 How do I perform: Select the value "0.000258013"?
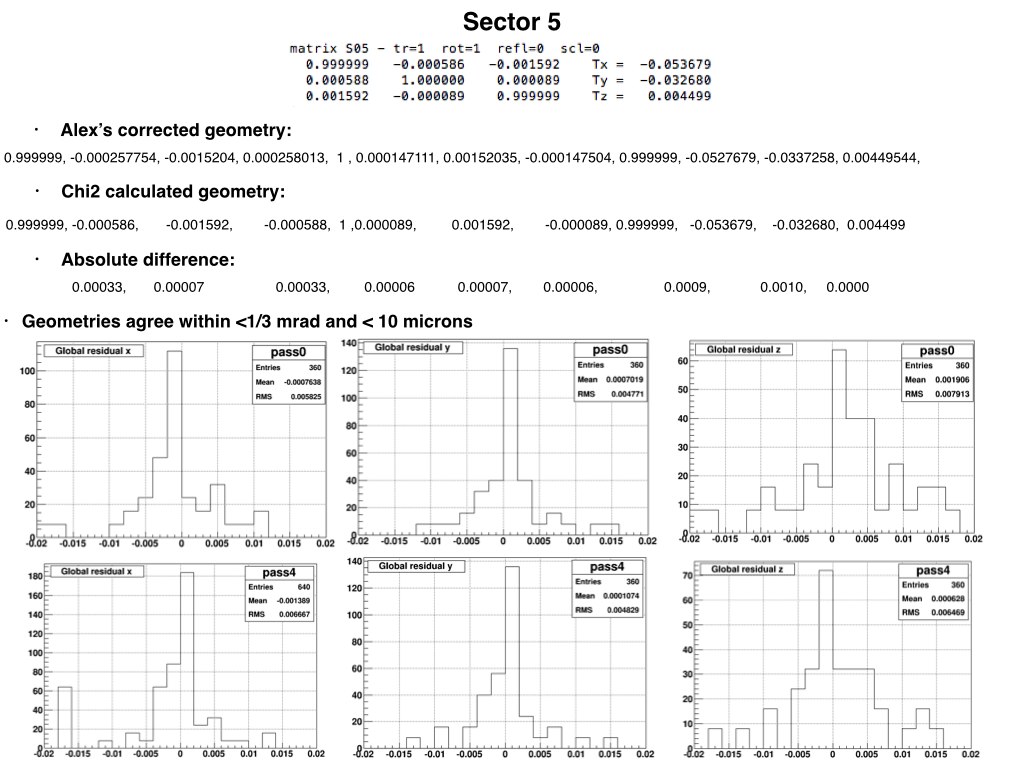coord(284,157)
